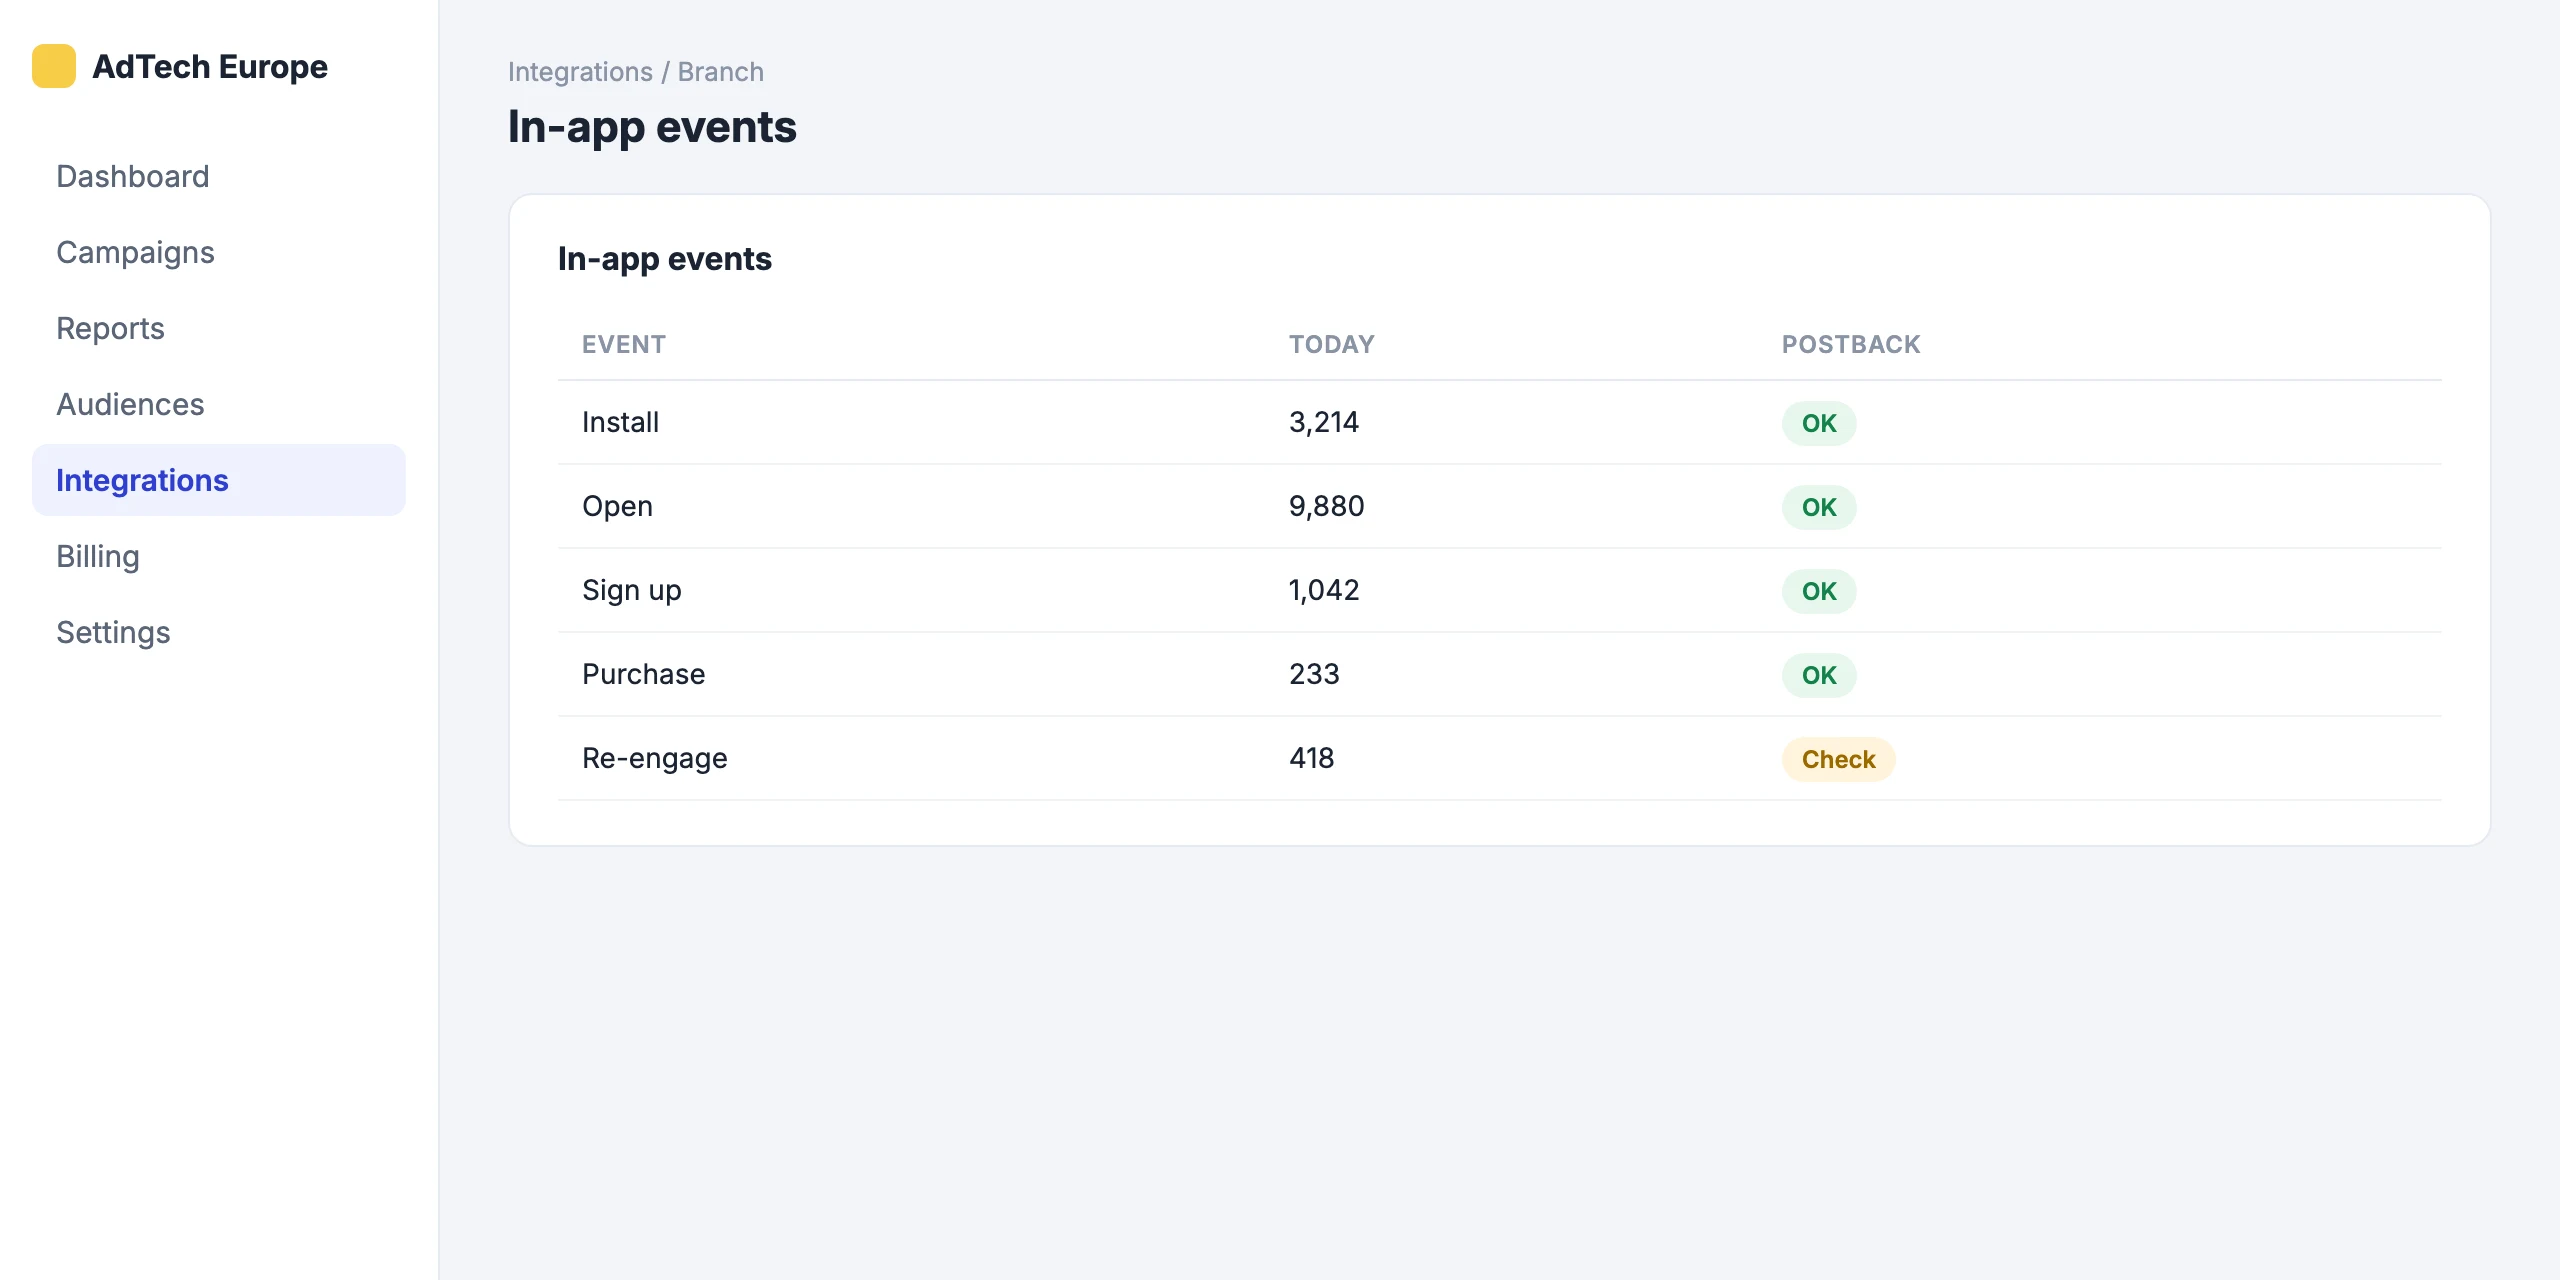Click the TODAY column header

click(1332, 344)
